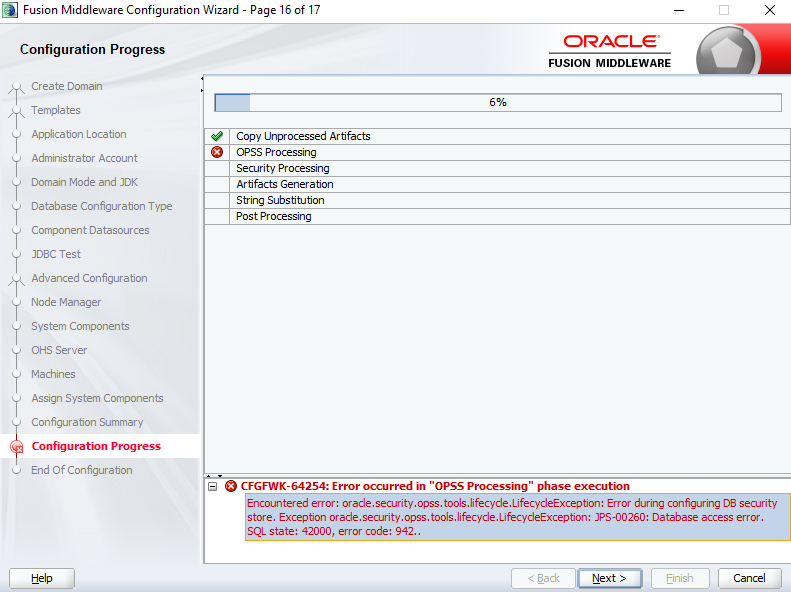Select the Assign System Components step
791x592 pixels.
pyautogui.click(x=97, y=398)
